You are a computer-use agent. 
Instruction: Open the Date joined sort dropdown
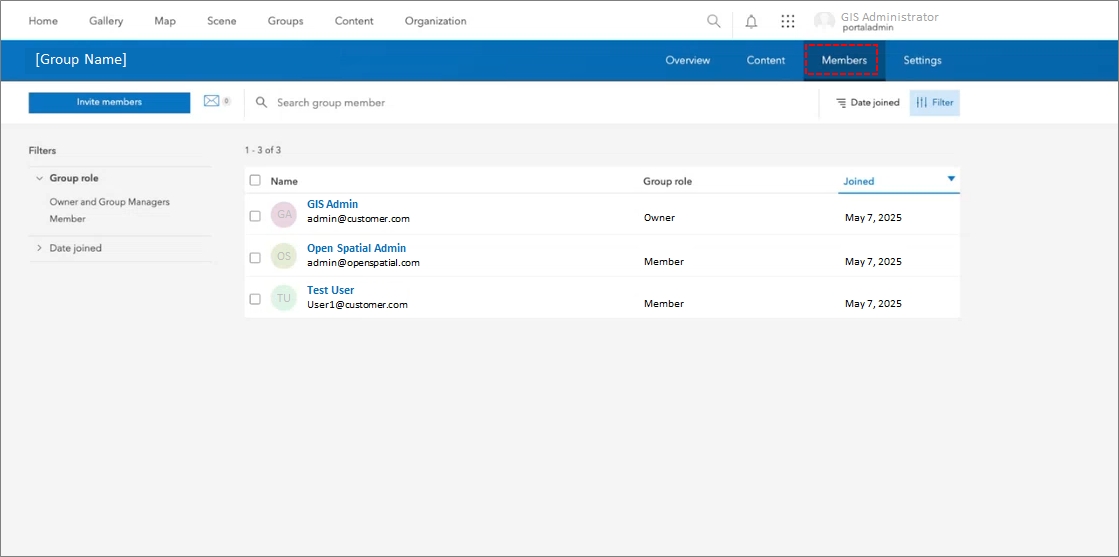click(x=868, y=103)
